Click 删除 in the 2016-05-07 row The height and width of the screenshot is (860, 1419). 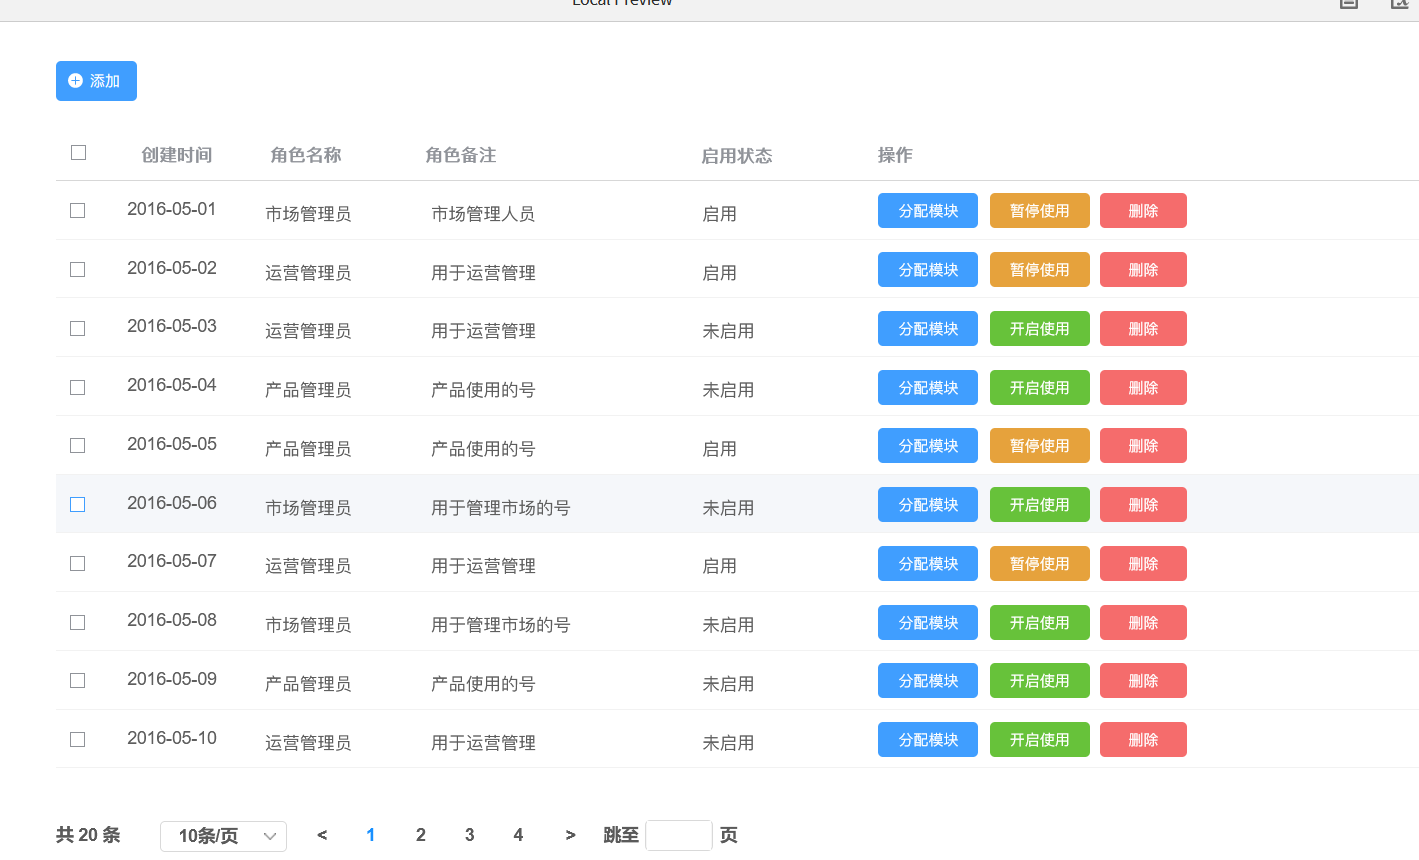1143,564
